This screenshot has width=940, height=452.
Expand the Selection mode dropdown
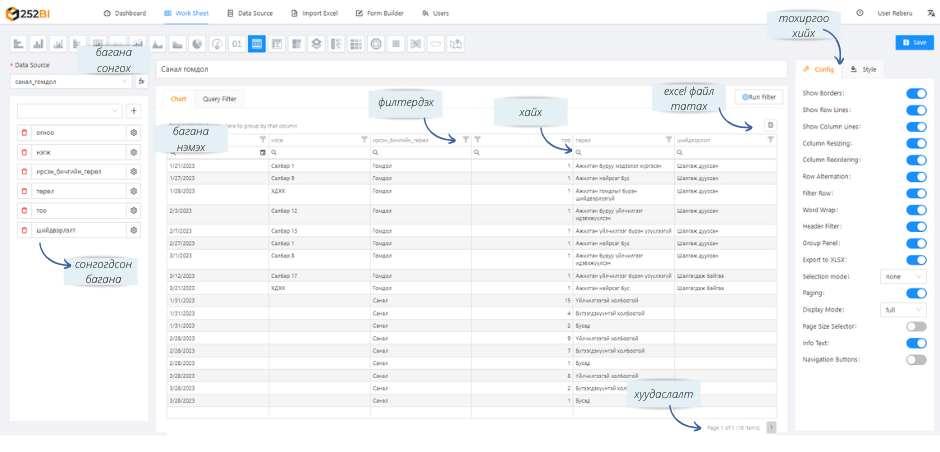tap(903, 276)
